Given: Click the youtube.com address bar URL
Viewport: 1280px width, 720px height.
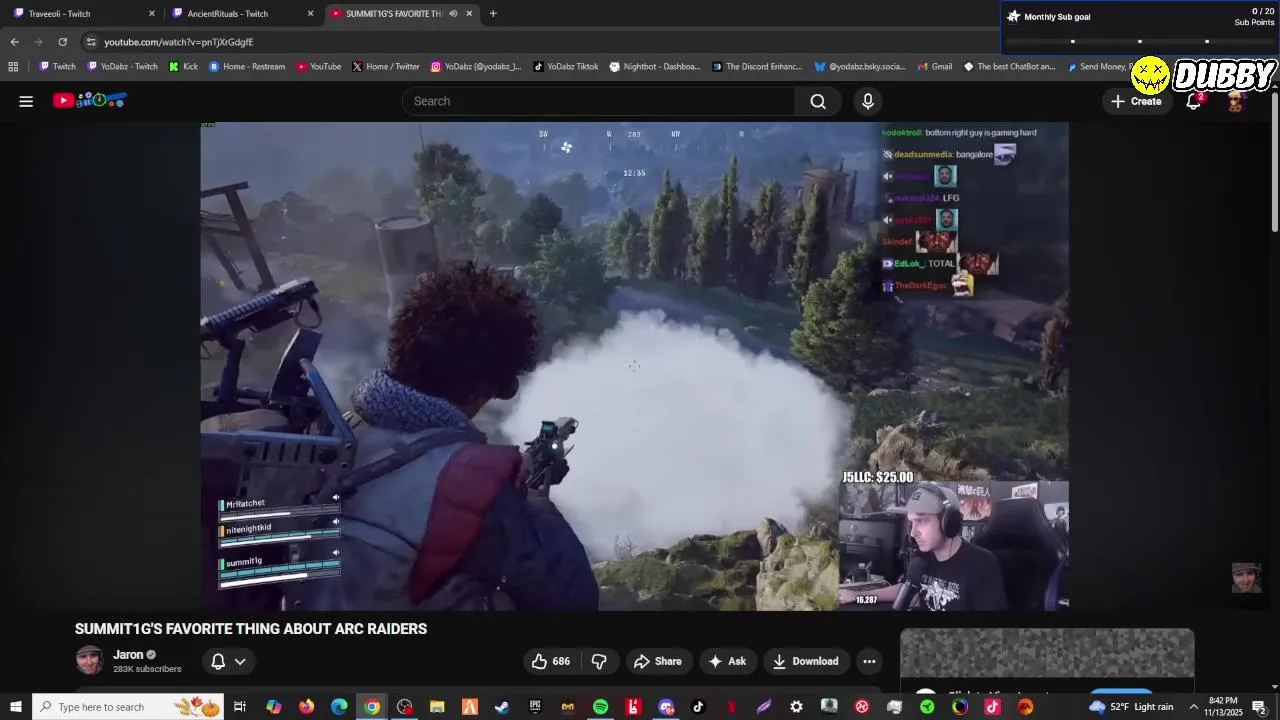Looking at the screenshot, I should tap(179, 42).
